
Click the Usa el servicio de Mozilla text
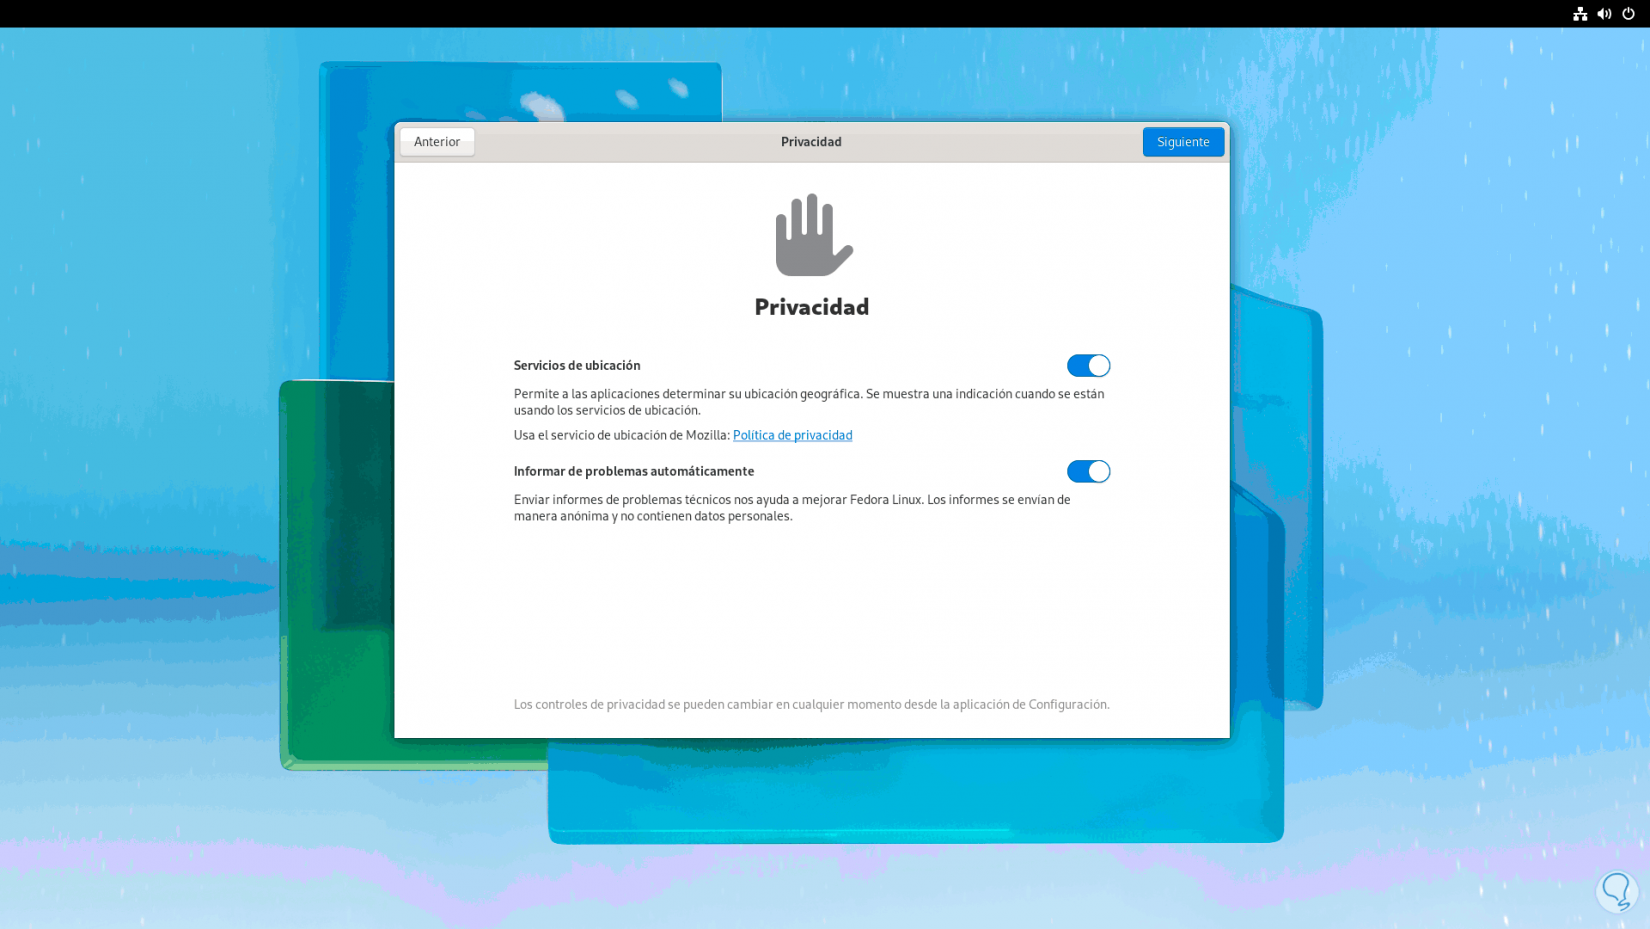point(622,435)
